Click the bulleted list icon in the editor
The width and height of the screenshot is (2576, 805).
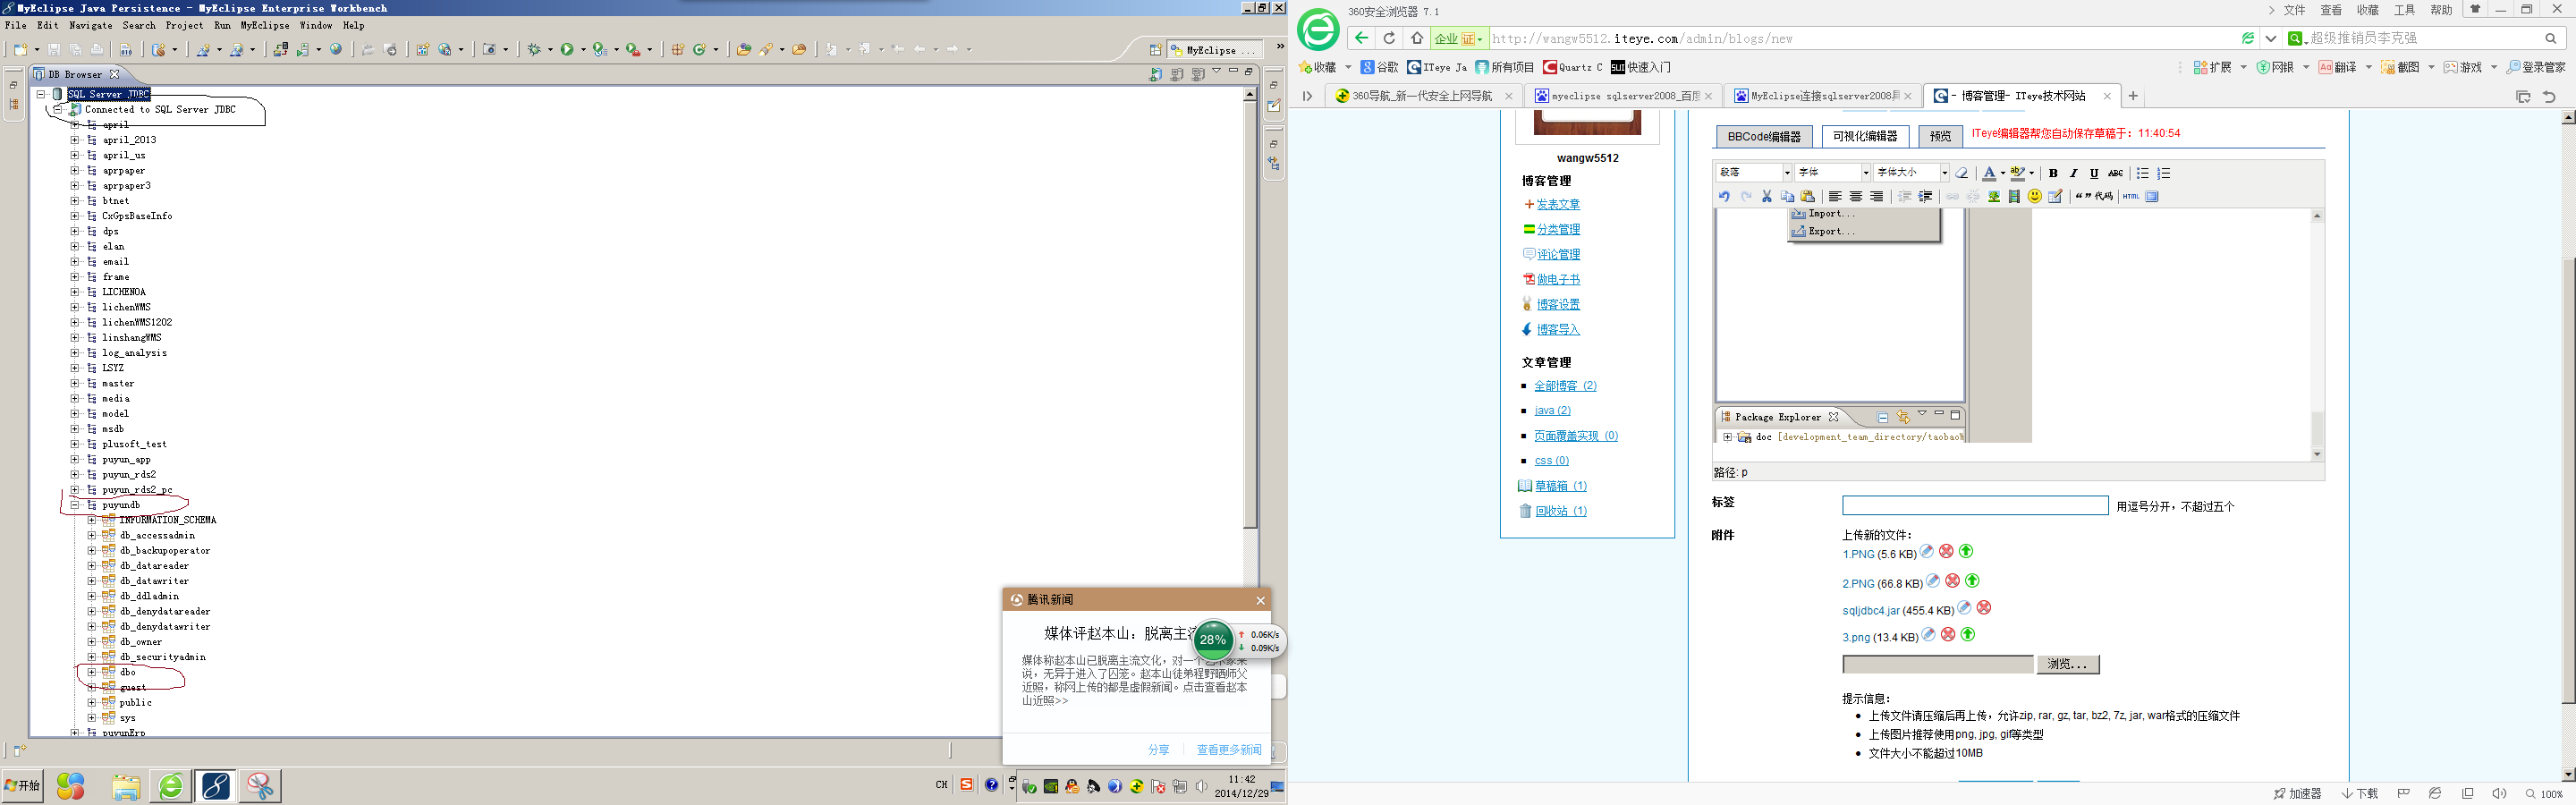point(2143,173)
